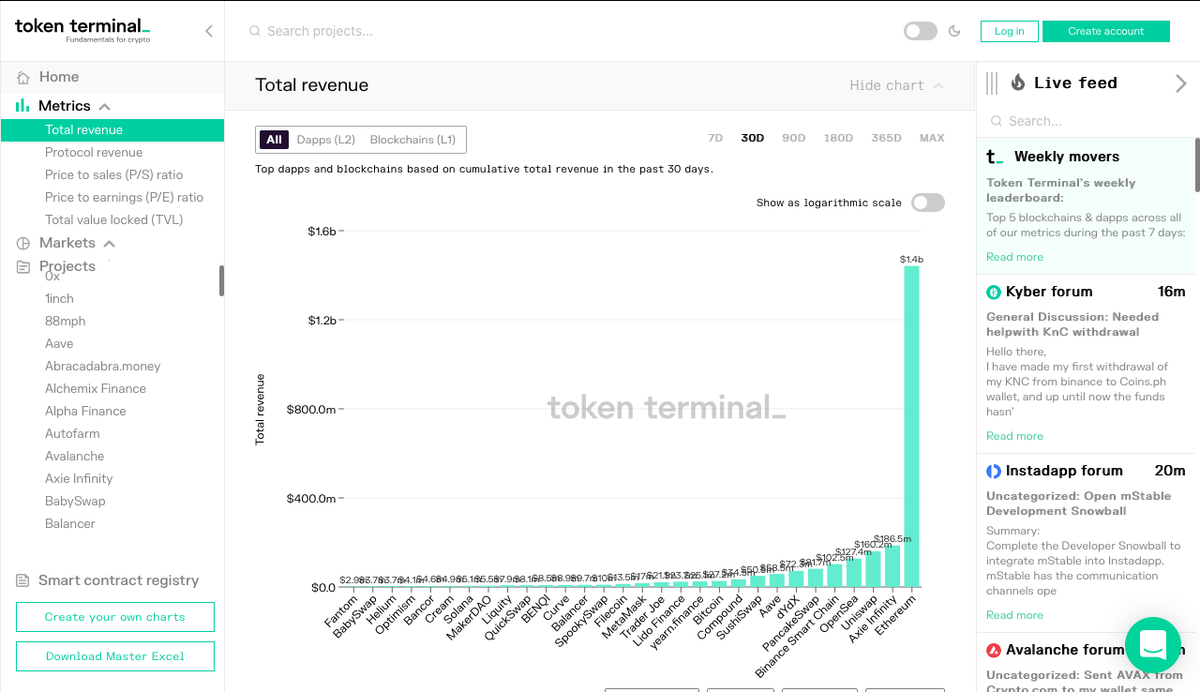This screenshot has width=1200, height=692.
Task: Click the Projects folder icon
Action: [23, 267]
